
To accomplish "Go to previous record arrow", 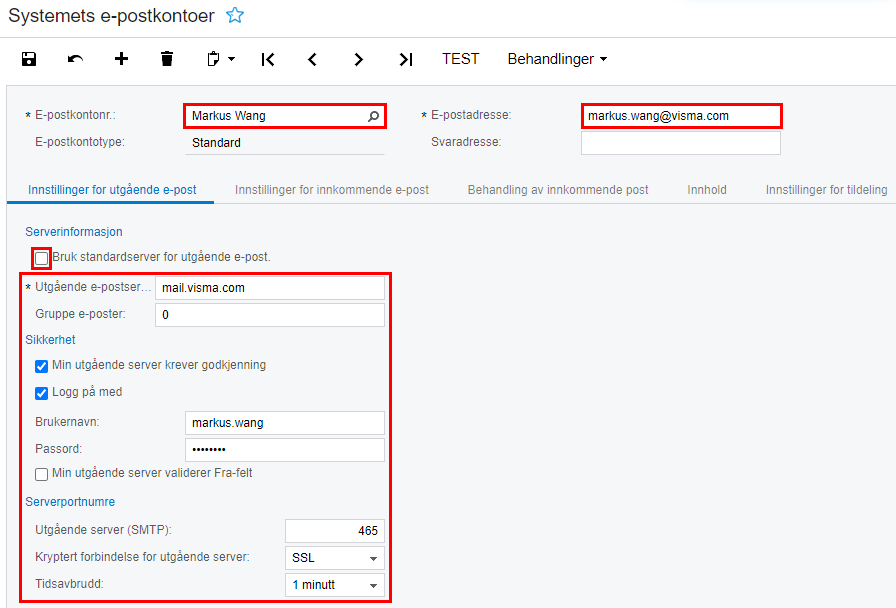I will [x=312, y=59].
